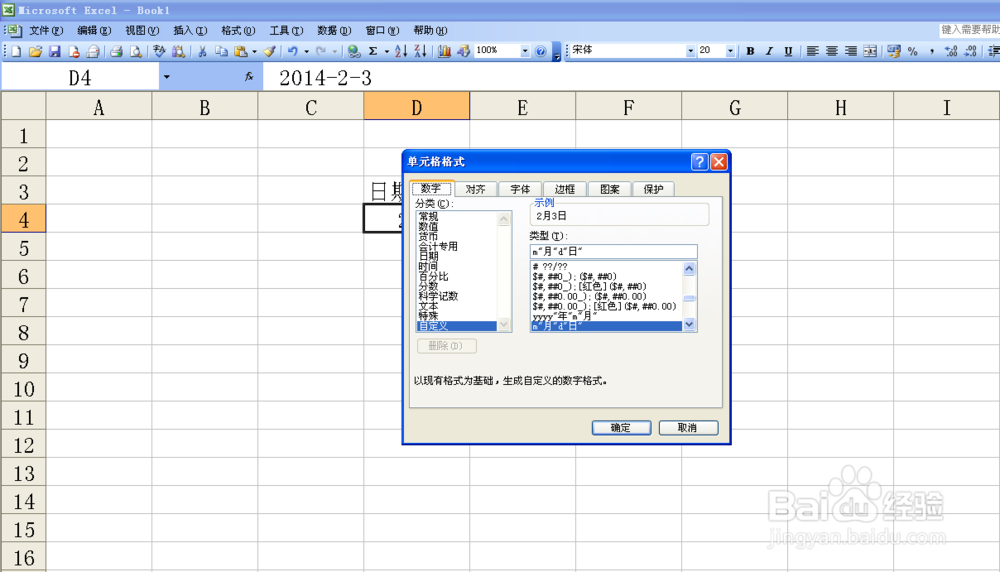Click the Cut scissors icon
This screenshot has width=1000, height=572.
pyautogui.click(x=202, y=52)
